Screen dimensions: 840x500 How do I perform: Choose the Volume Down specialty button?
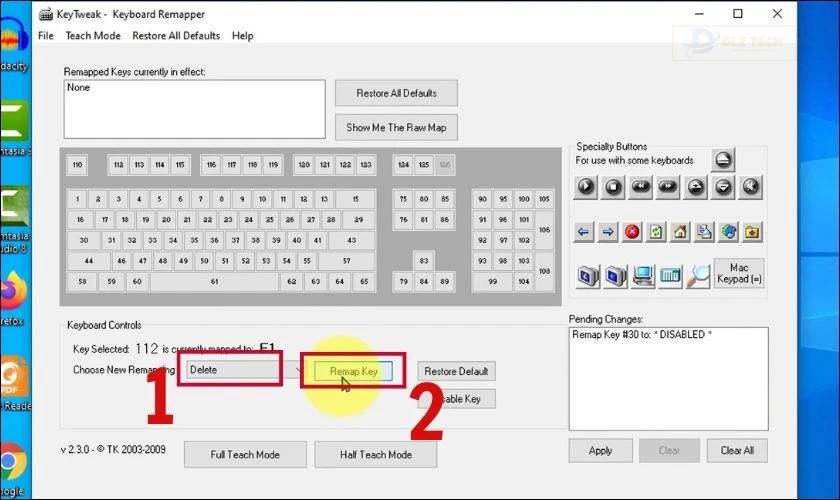point(723,187)
